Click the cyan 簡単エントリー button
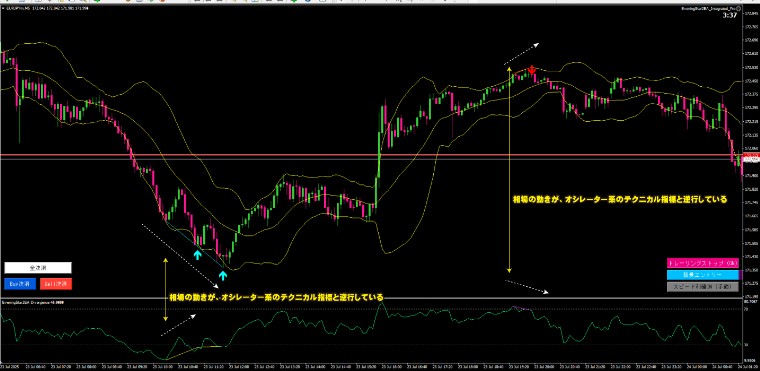This screenshot has height=371, width=760. 703,275
